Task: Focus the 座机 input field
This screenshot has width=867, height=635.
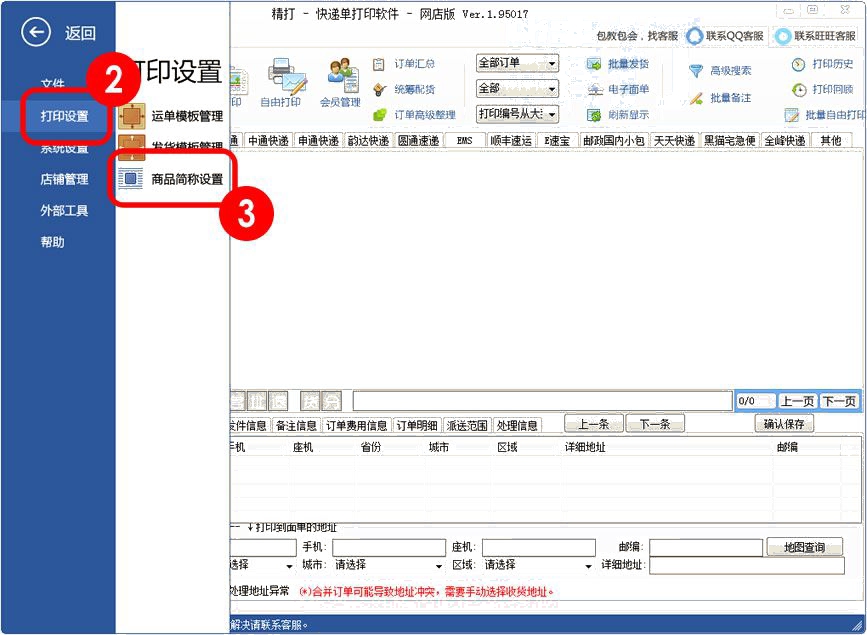Action: click(x=539, y=548)
